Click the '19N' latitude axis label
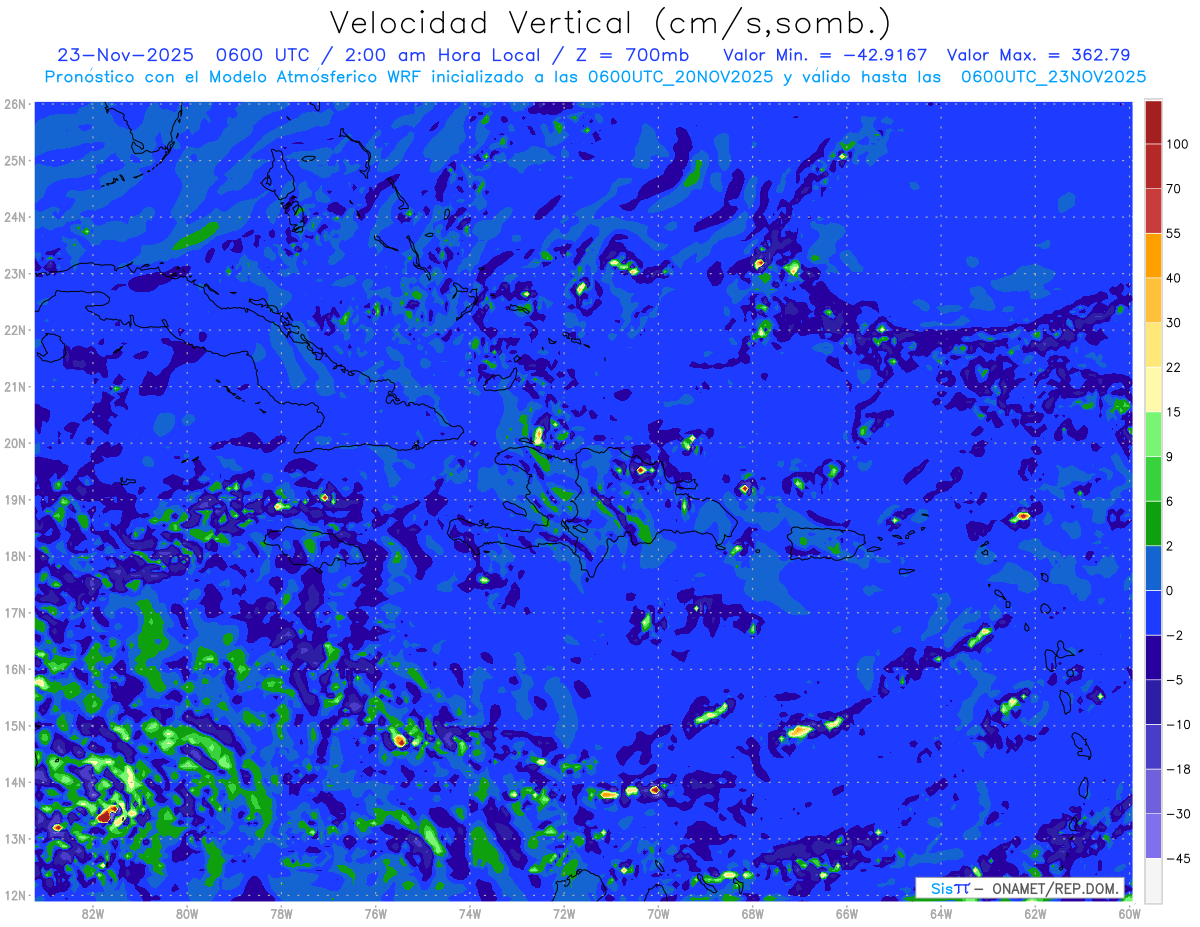 click(15, 500)
